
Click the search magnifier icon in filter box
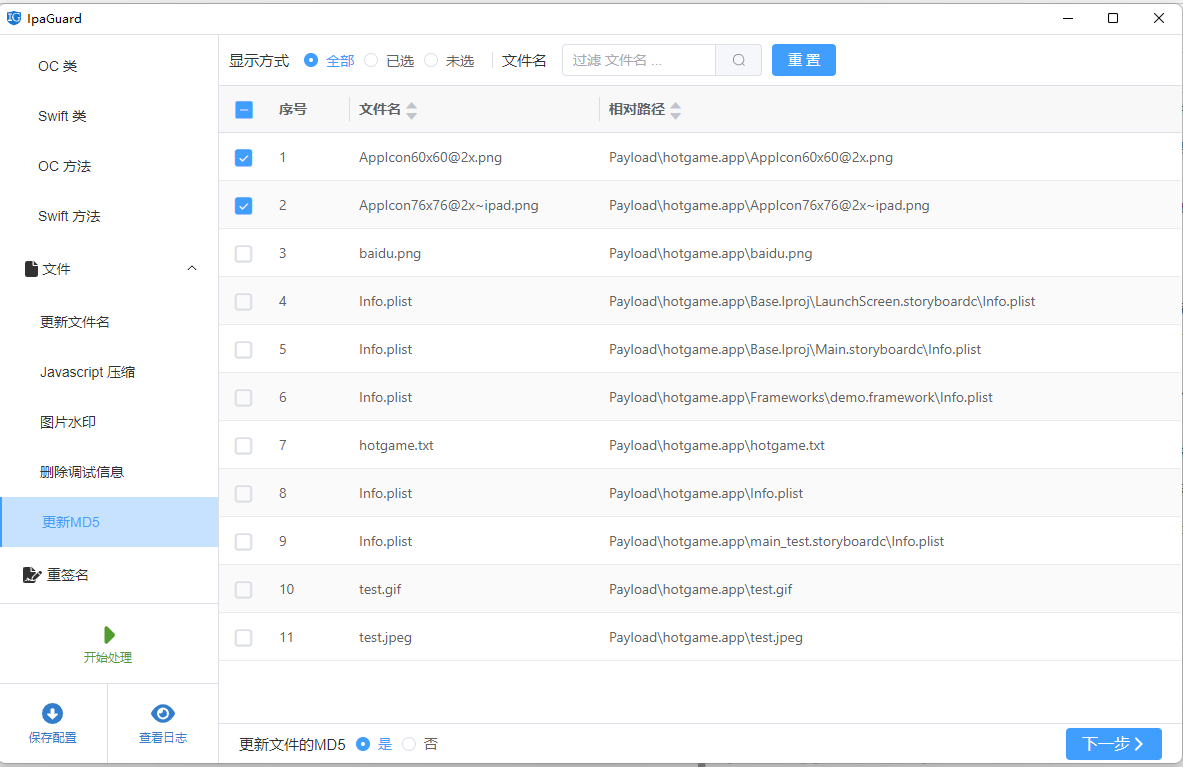(739, 60)
